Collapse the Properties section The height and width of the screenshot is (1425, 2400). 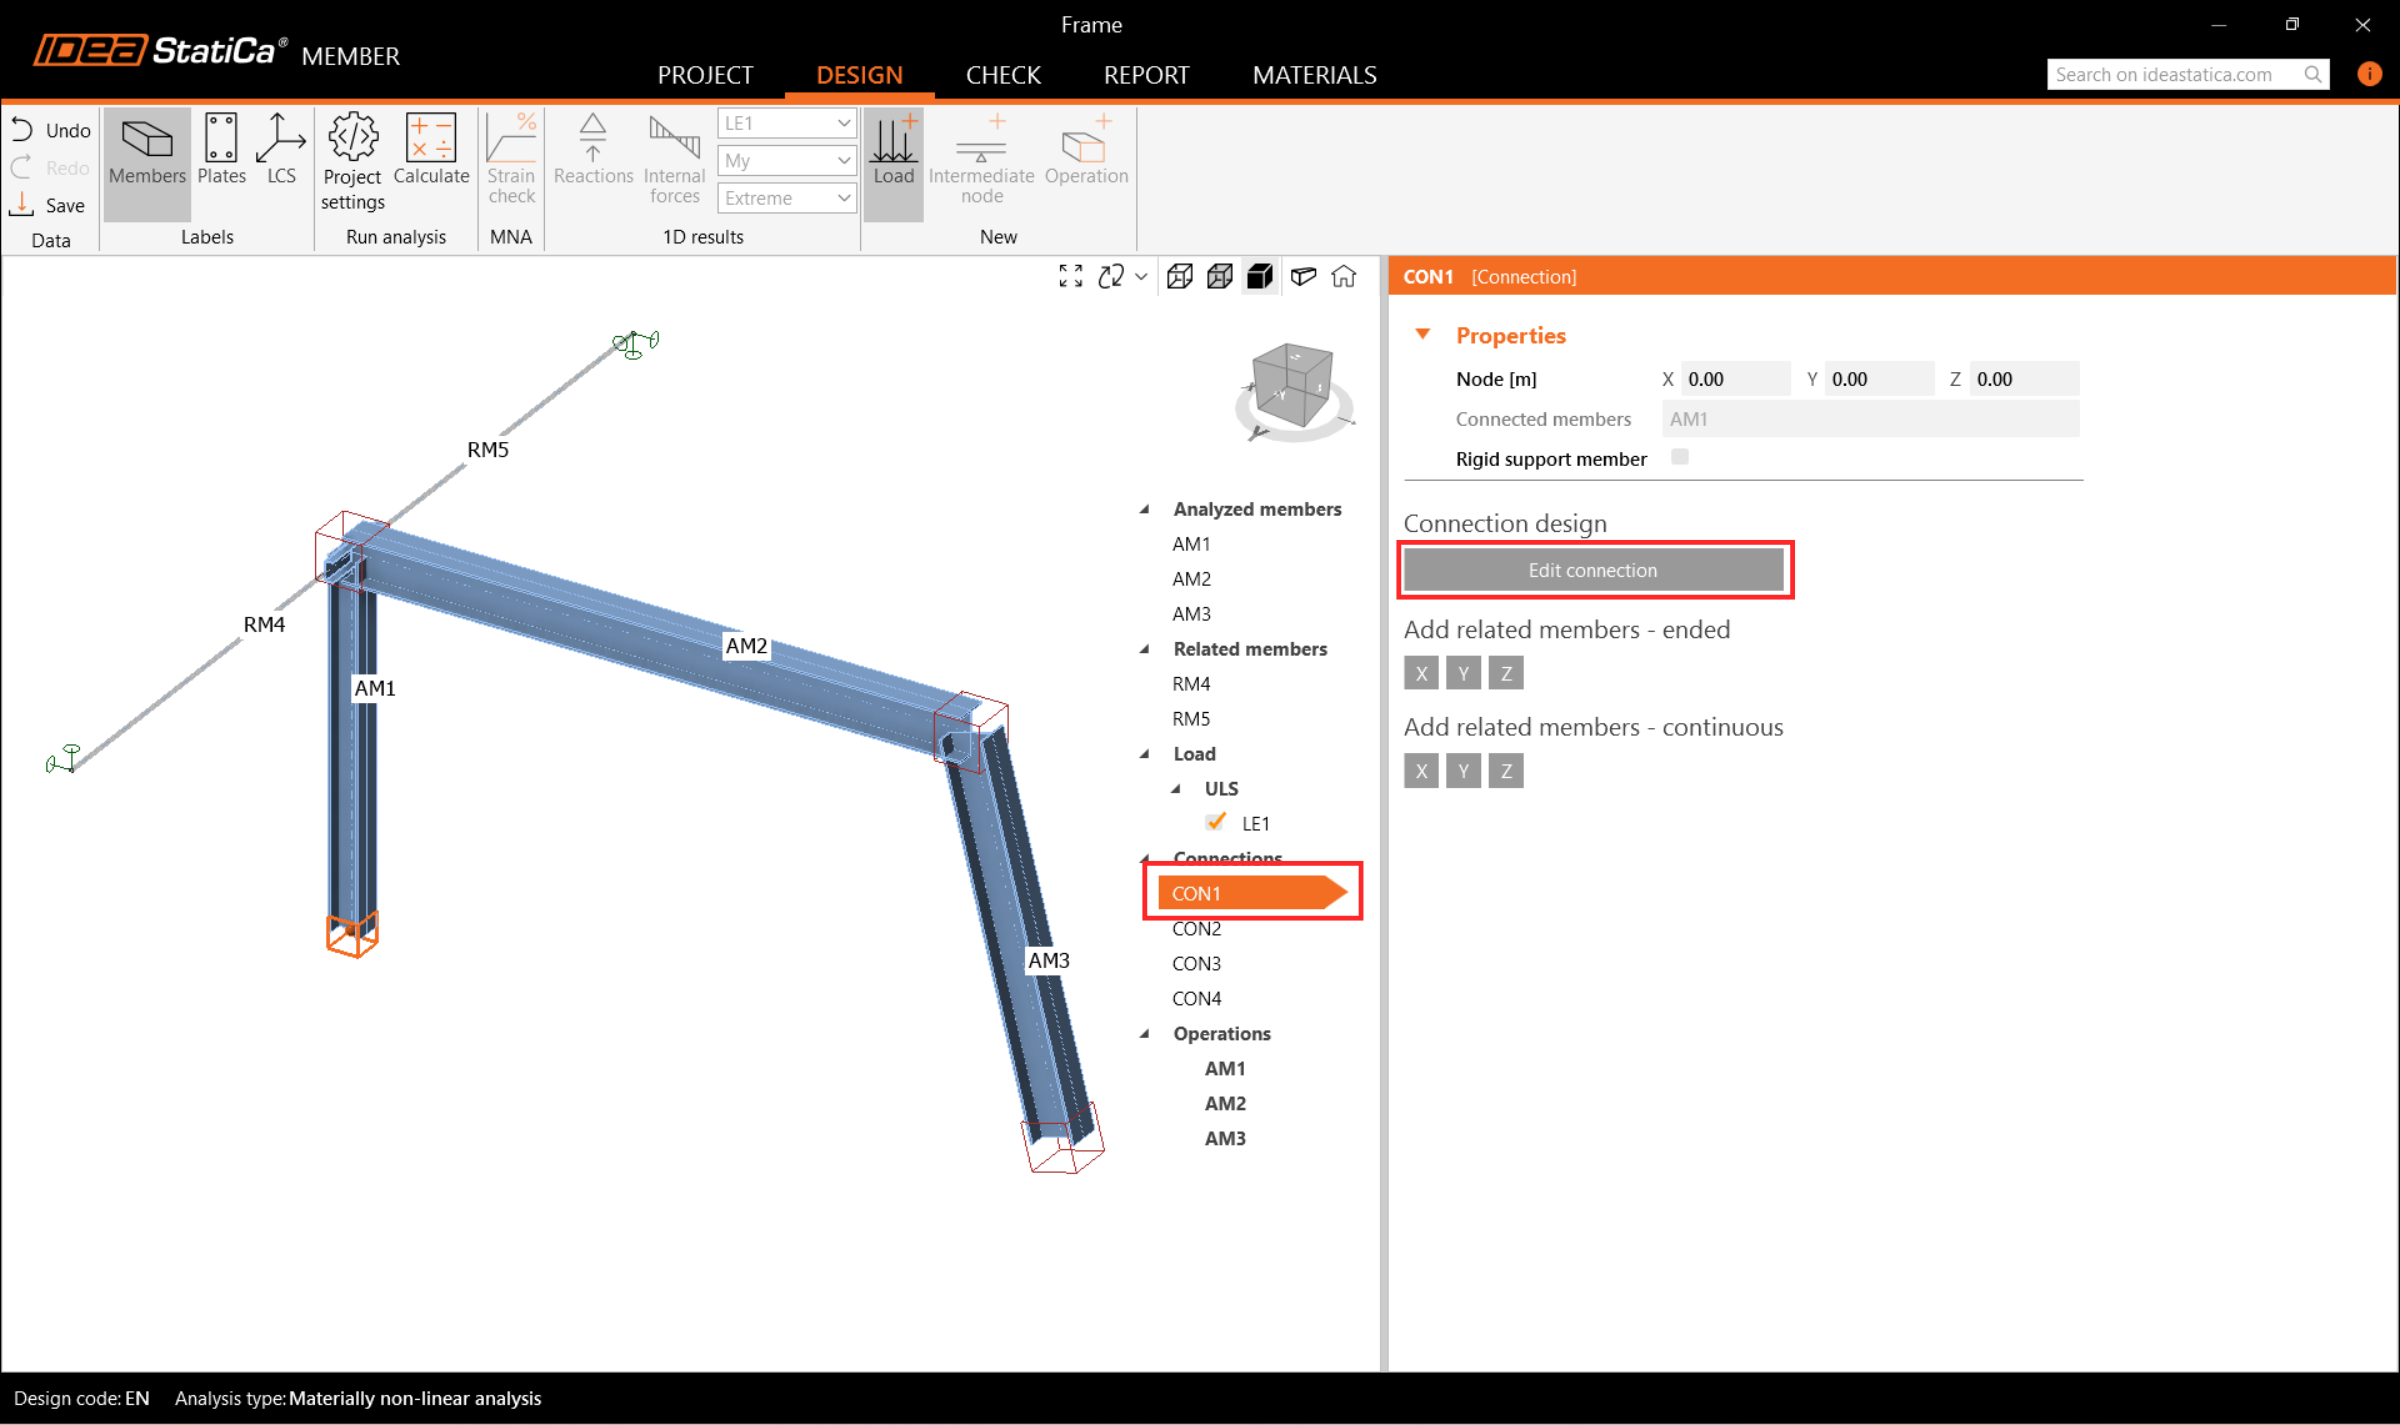coord(1422,335)
